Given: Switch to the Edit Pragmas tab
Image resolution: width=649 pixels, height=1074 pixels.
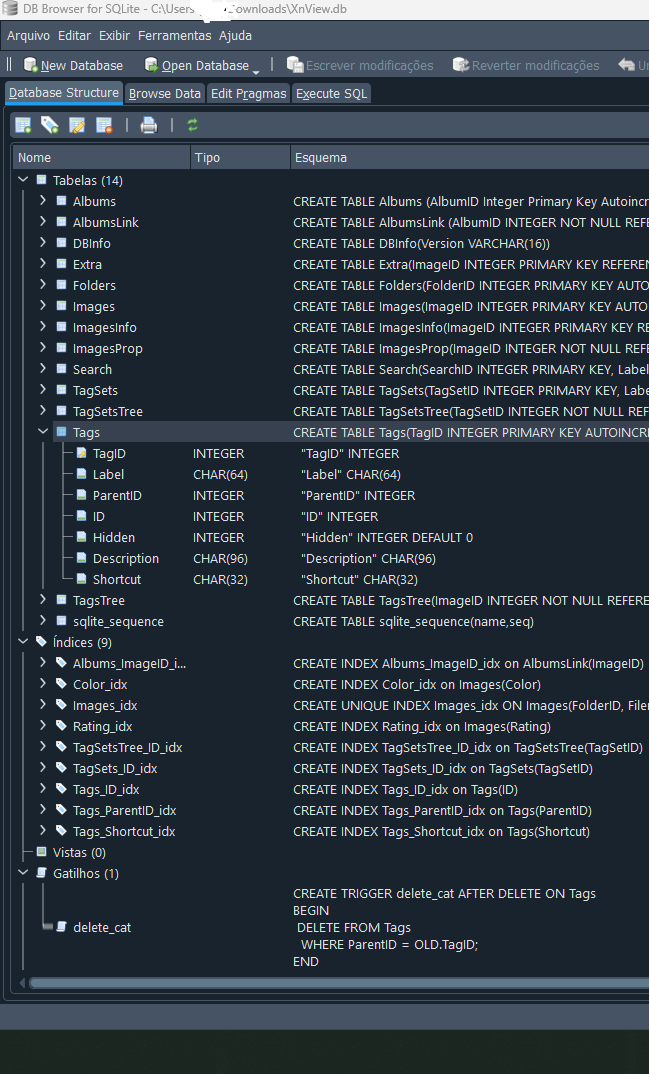Looking at the screenshot, I should tap(249, 94).
